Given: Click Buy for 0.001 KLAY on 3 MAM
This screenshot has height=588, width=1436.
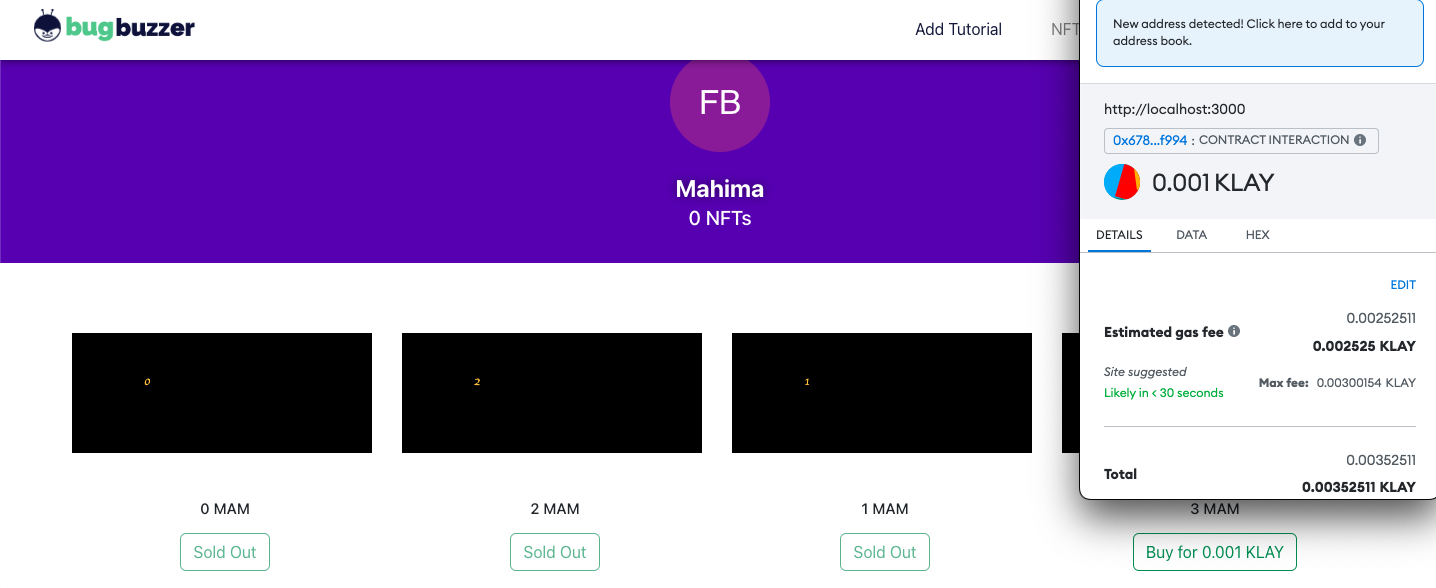Looking at the screenshot, I should click(x=1214, y=551).
